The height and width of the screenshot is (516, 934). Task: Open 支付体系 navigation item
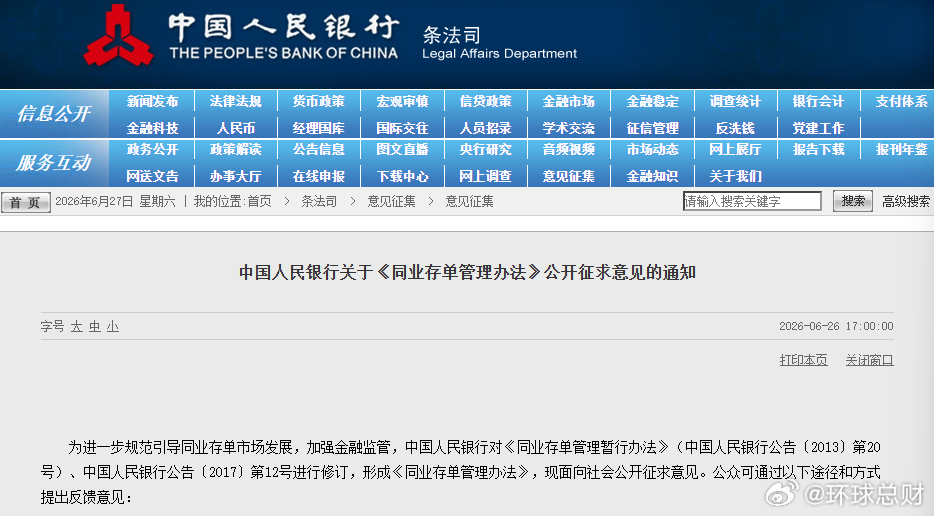pos(902,101)
